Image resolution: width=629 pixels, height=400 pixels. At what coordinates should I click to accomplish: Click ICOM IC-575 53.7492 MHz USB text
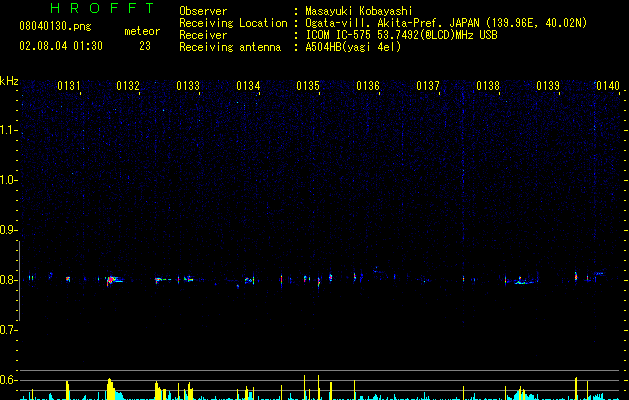click(401, 35)
